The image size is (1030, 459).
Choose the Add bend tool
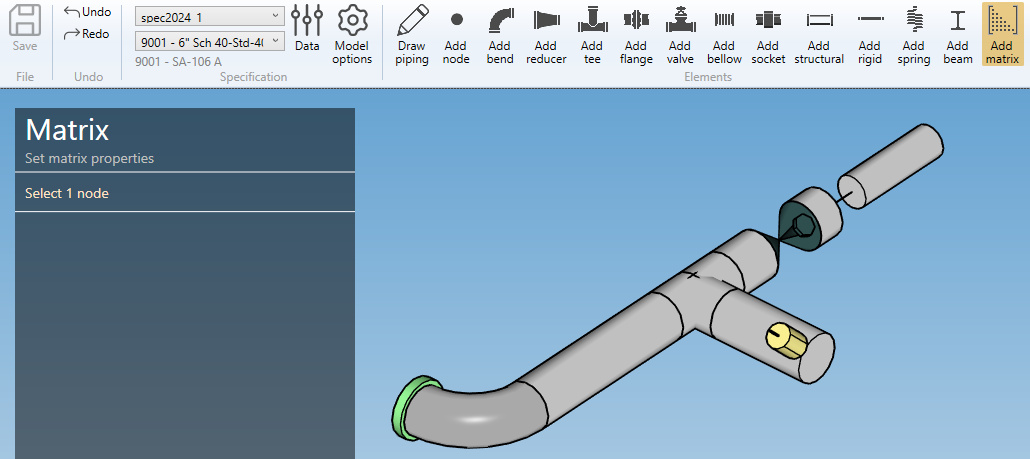point(500,35)
